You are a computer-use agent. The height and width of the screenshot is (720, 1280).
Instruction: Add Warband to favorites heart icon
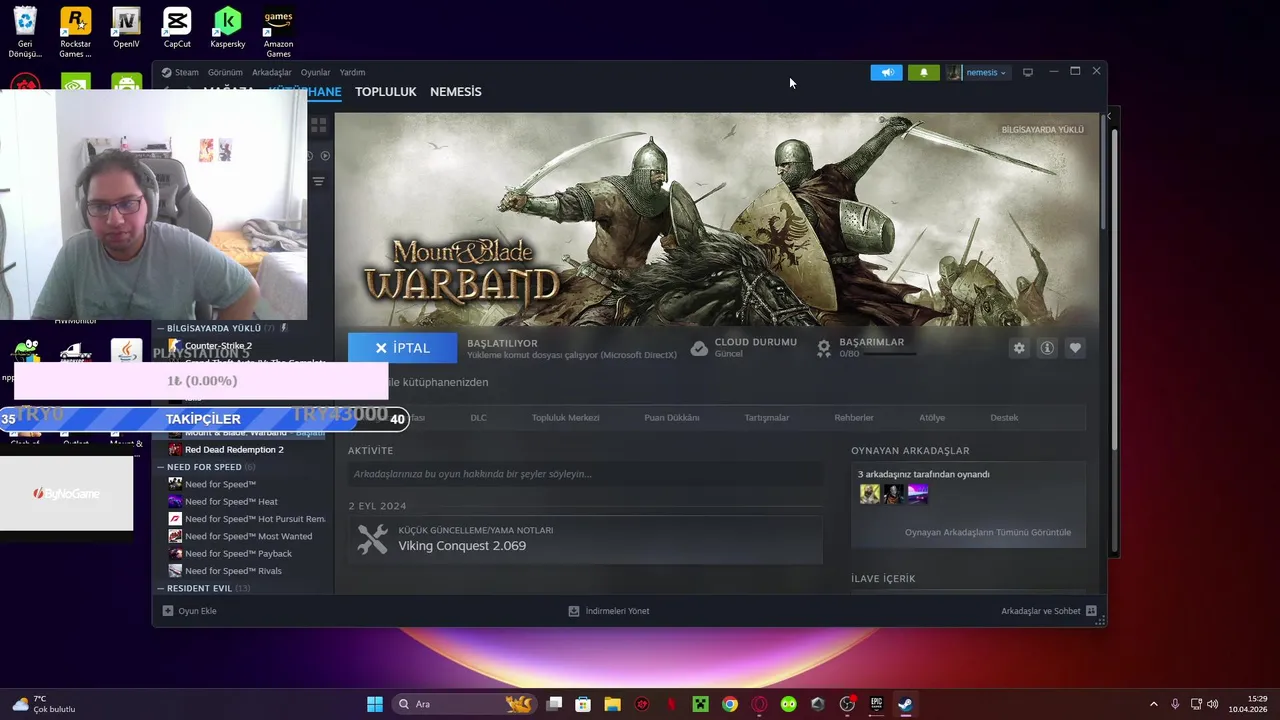click(1075, 348)
